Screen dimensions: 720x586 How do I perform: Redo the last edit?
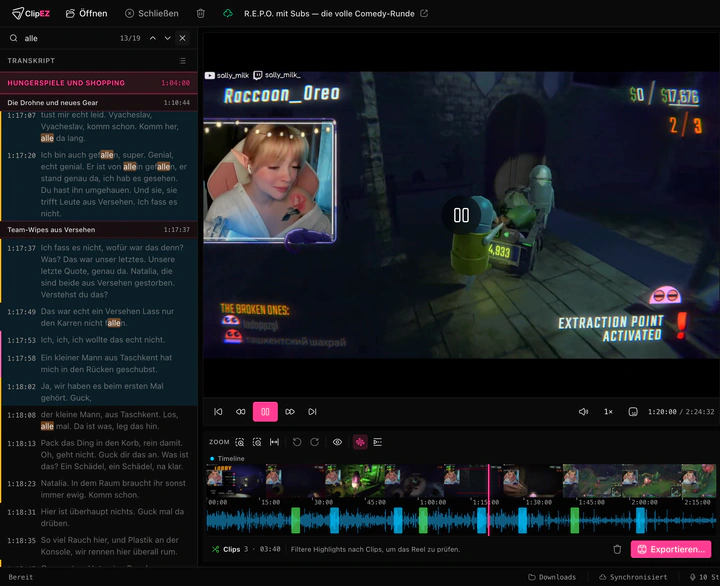pyautogui.click(x=315, y=442)
